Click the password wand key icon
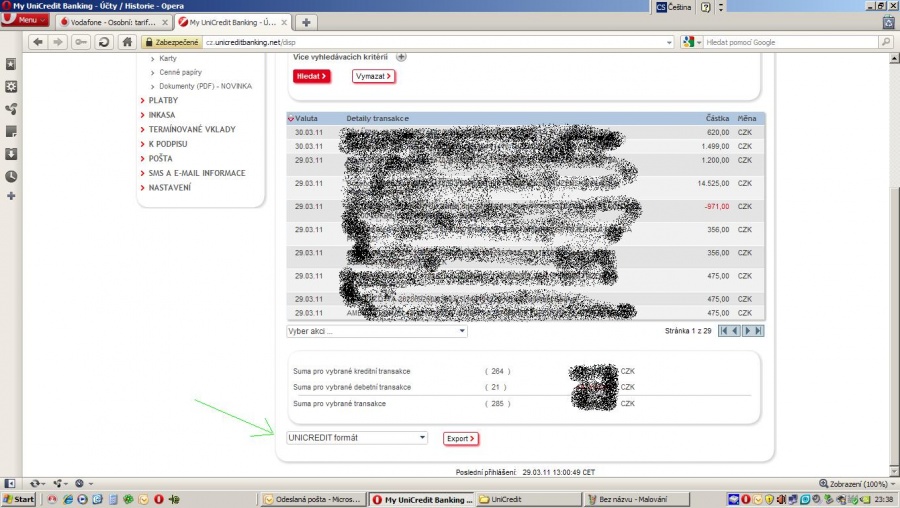This screenshot has width=900, height=508. pyautogui.click(x=81, y=42)
